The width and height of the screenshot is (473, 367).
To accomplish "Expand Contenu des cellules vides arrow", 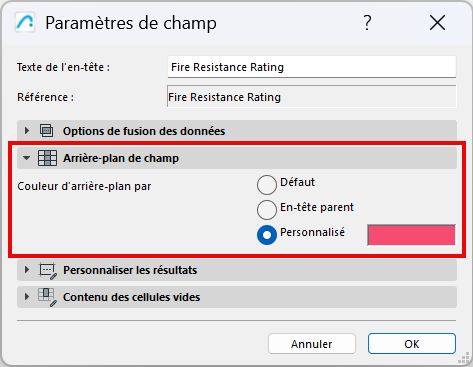I will [27, 296].
